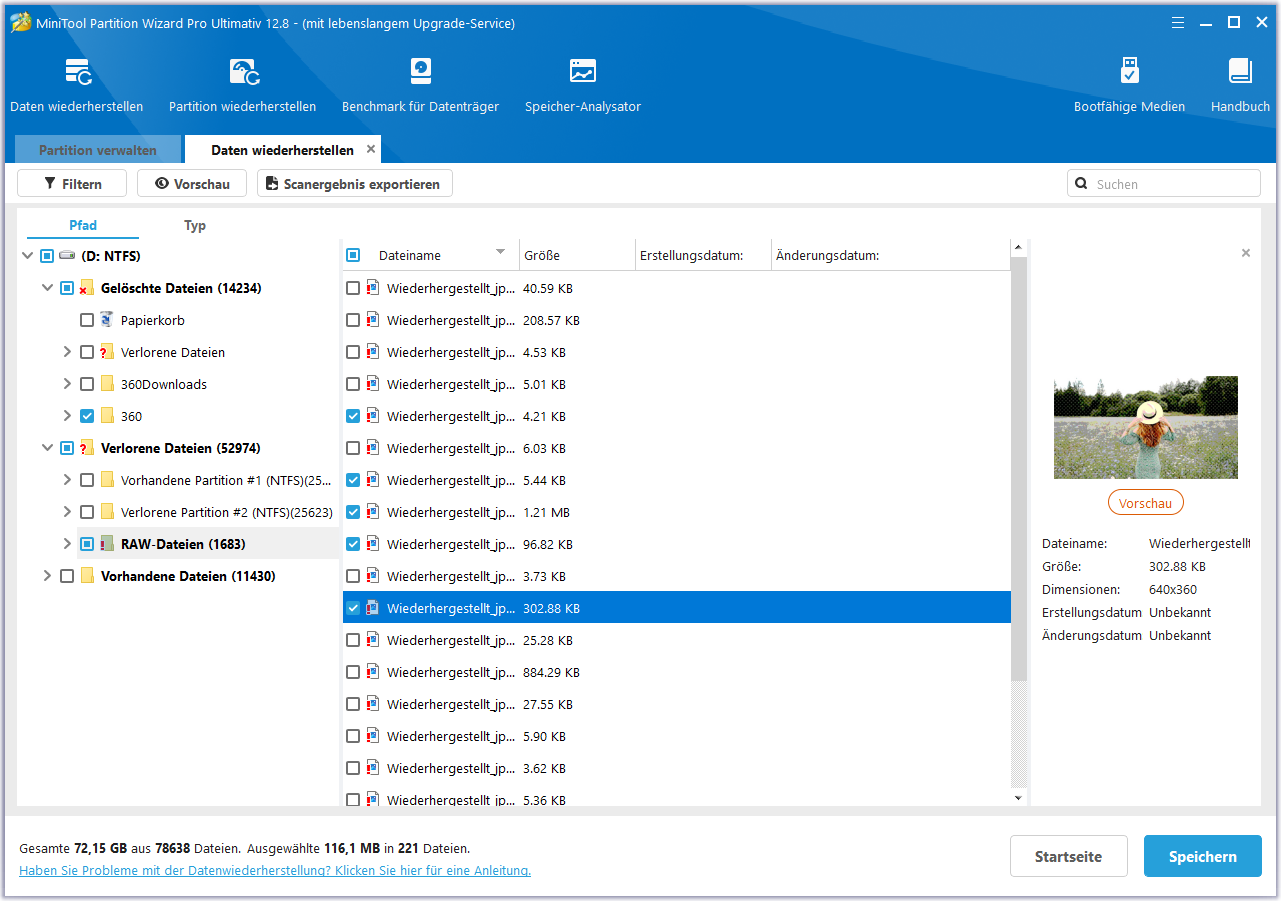Image resolution: width=1281 pixels, height=901 pixels.
Task: Click the preview thumbnail image
Action: 1146,427
